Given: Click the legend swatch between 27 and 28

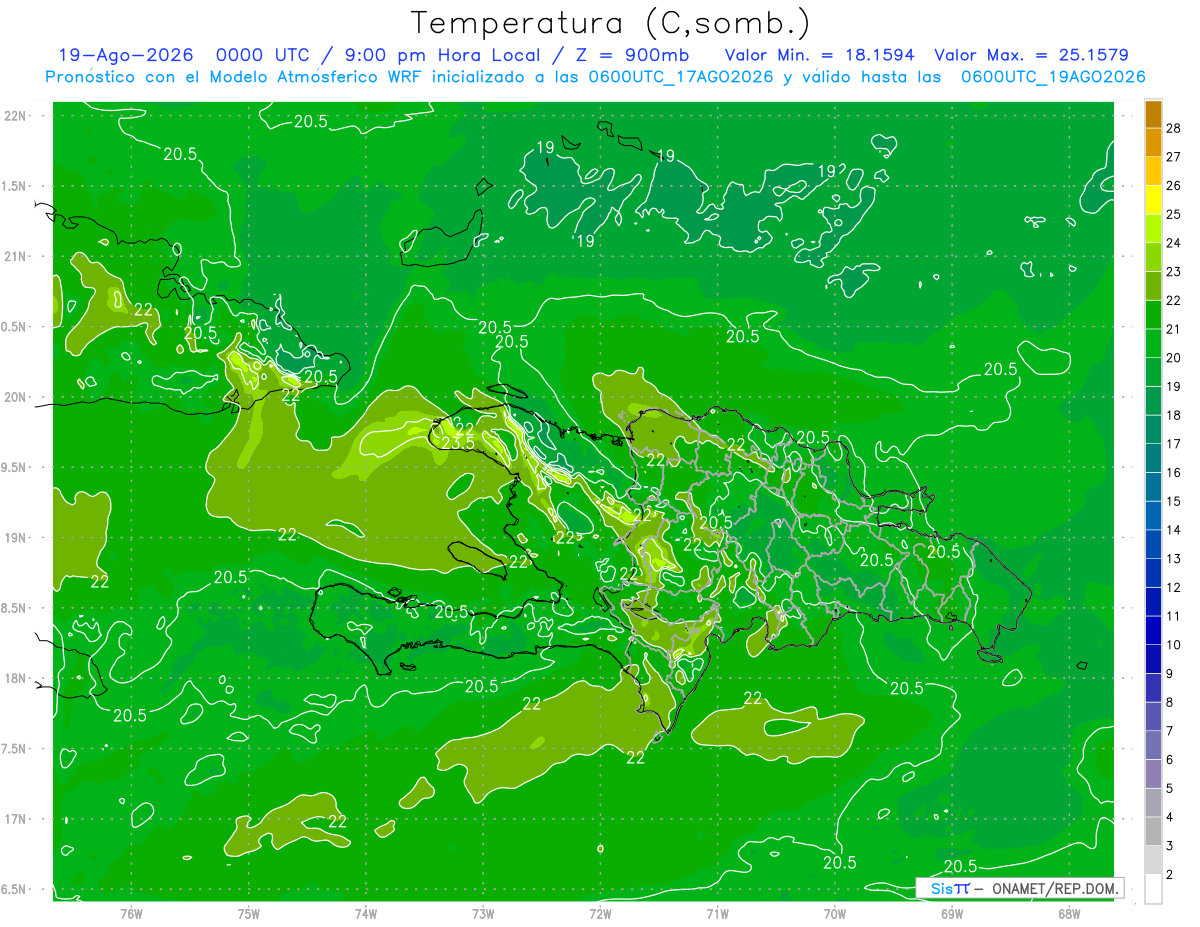Looking at the screenshot, I should click(x=1153, y=142).
